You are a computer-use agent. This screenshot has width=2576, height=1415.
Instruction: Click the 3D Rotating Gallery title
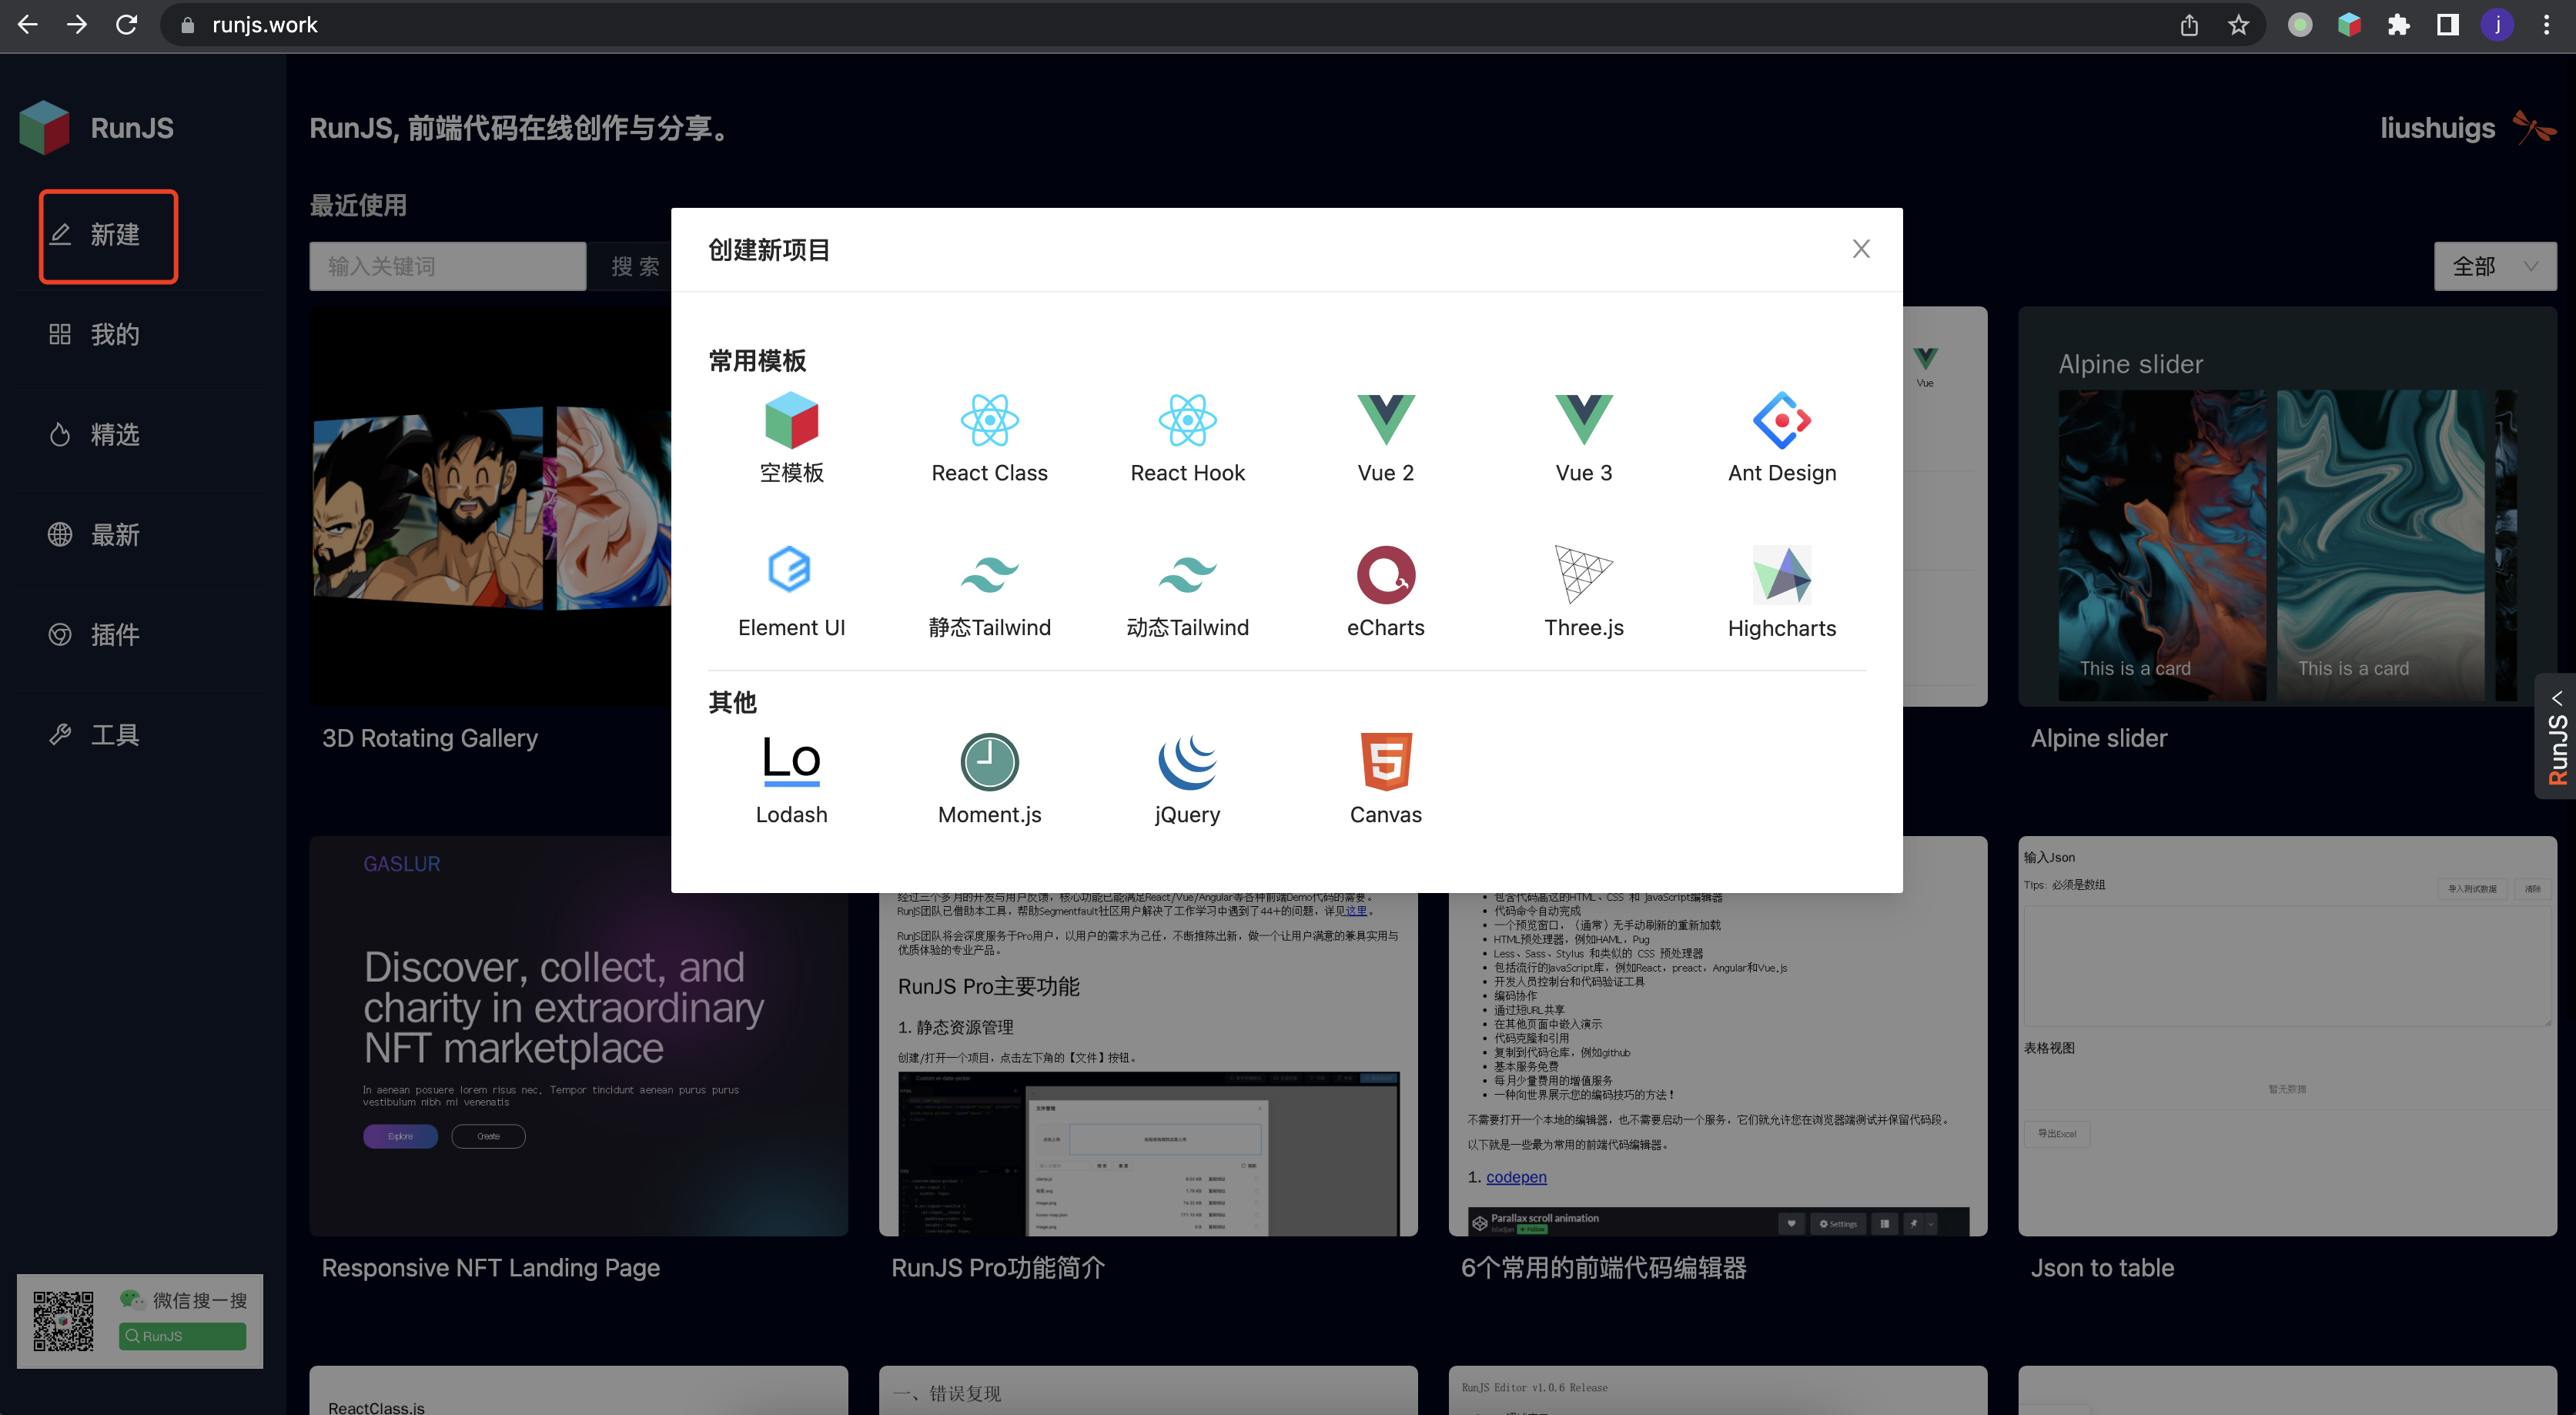click(429, 738)
